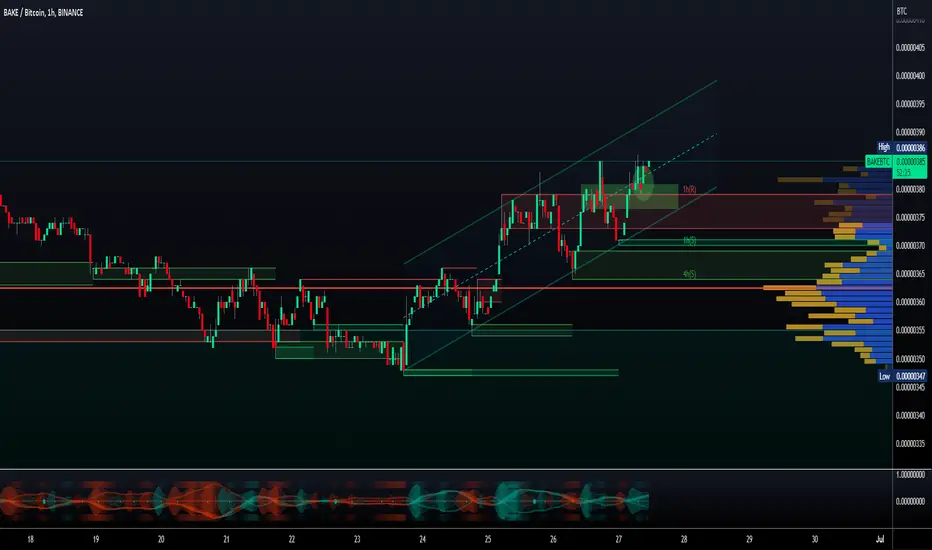Click the BAKEBTC current price label
The width and height of the screenshot is (932, 550).
pyautogui.click(x=896, y=162)
